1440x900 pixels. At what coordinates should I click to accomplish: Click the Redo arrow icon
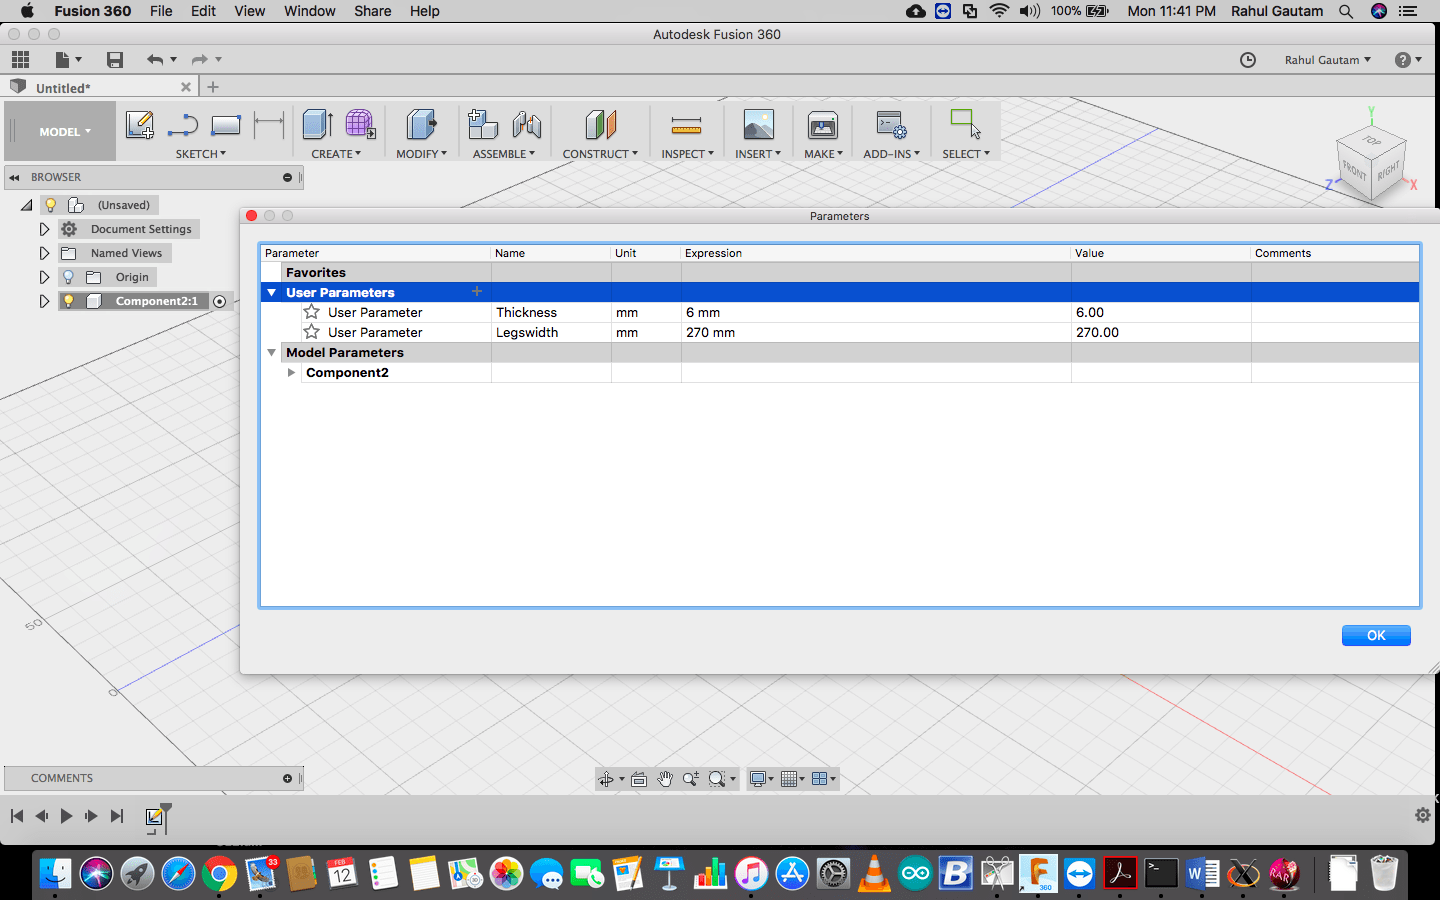click(199, 60)
